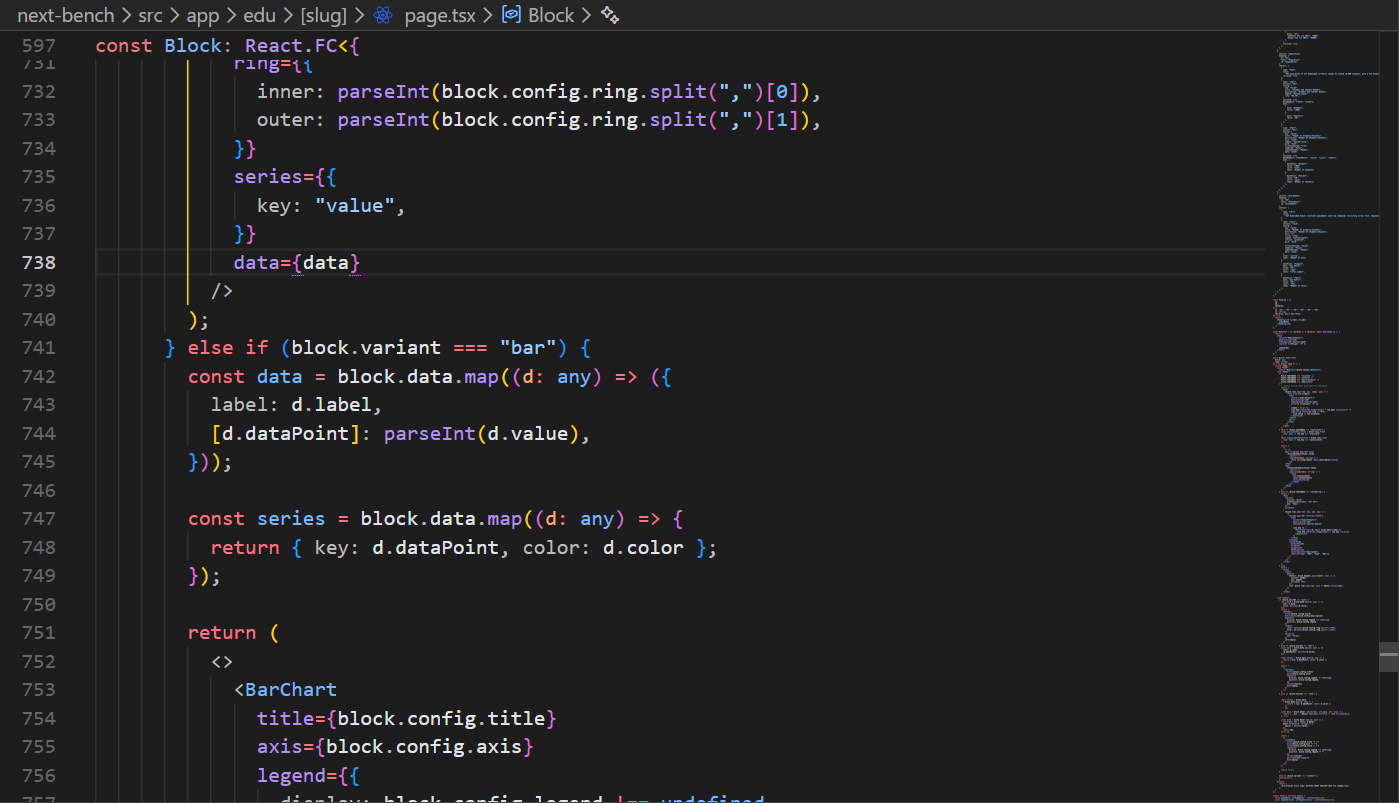Expand the src folder breadcrumb
This screenshot has width=1399, height=803.
tap(150, 15)
